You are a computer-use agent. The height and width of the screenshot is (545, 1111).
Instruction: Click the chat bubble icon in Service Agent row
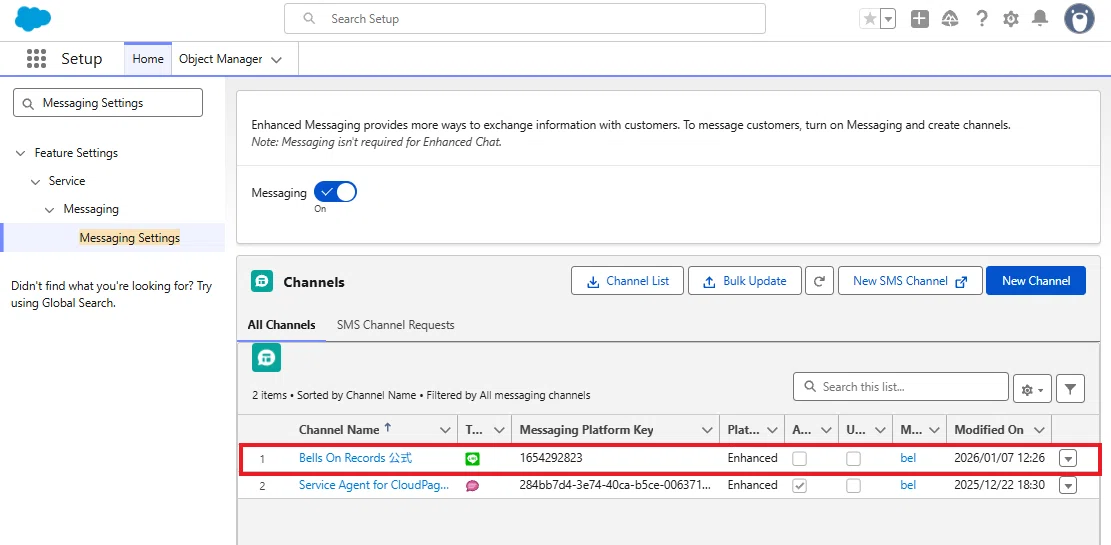pos(472,486)
